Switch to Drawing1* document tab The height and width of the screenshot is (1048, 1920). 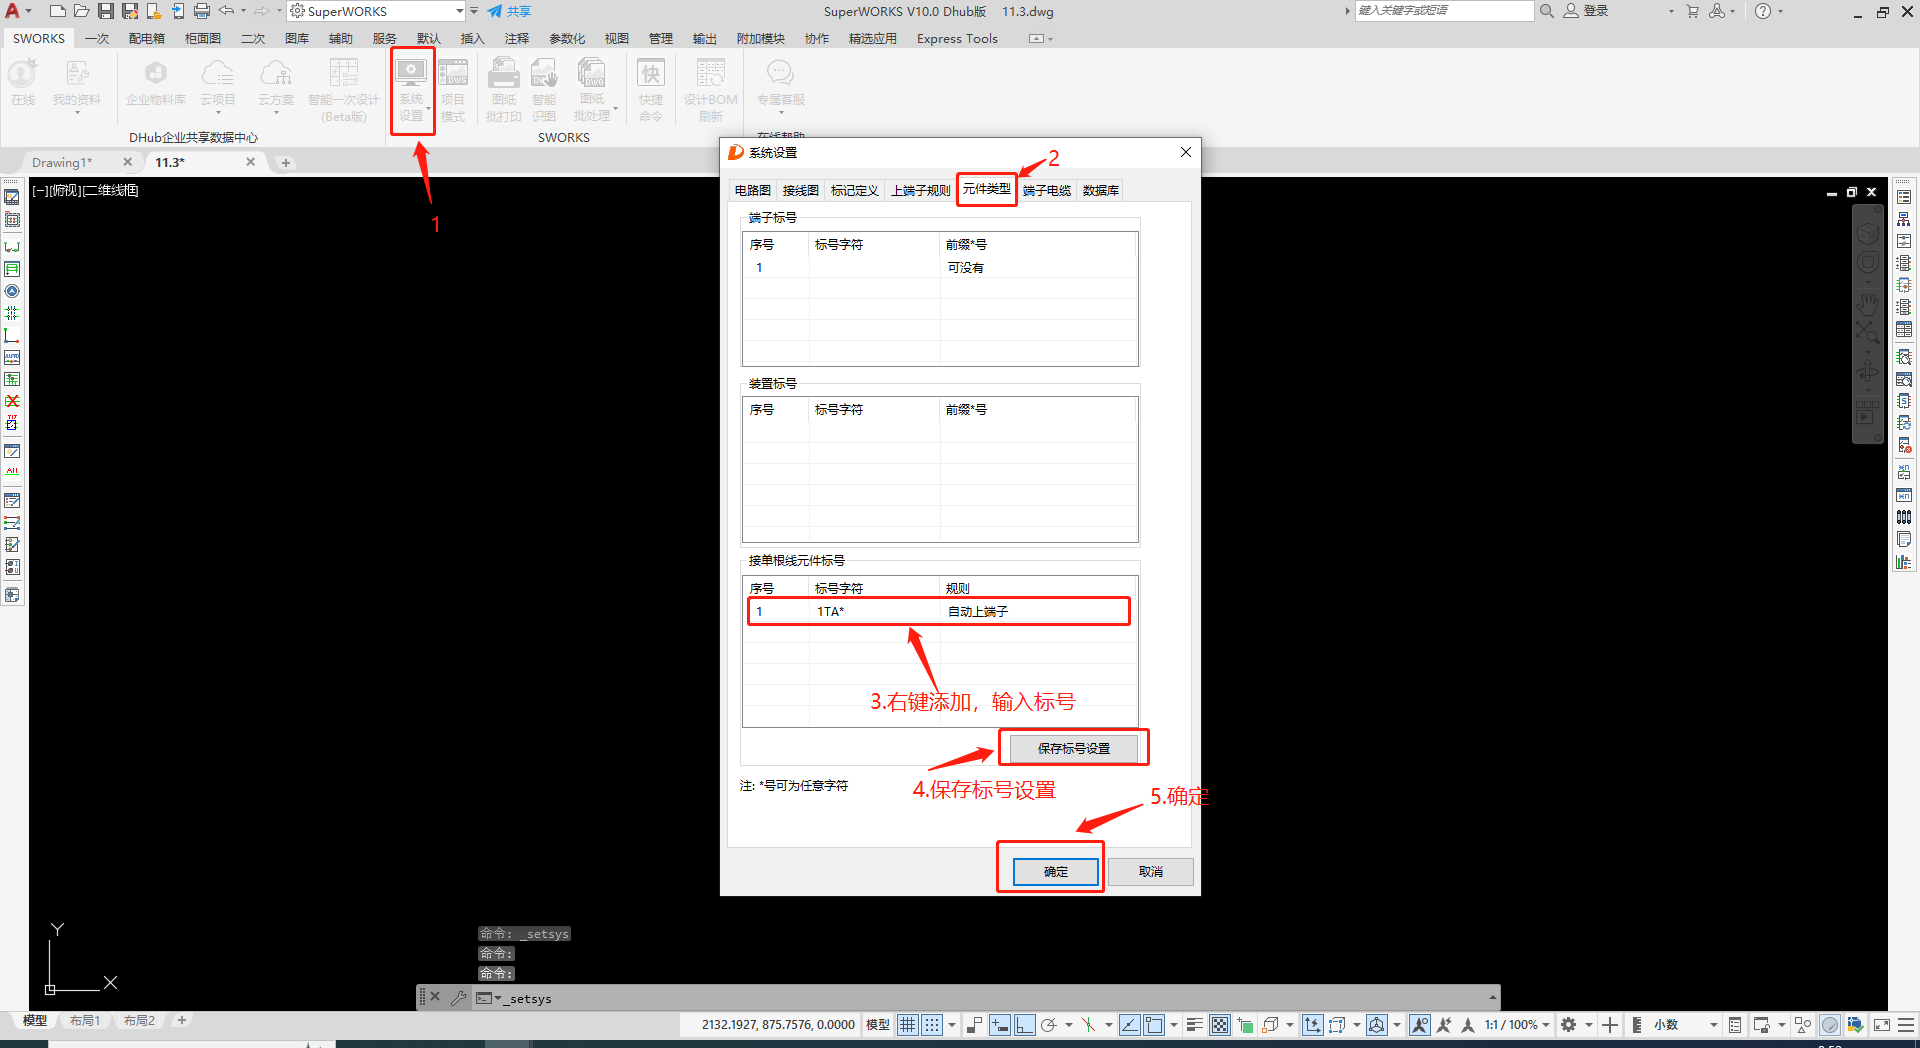[62, 162]
